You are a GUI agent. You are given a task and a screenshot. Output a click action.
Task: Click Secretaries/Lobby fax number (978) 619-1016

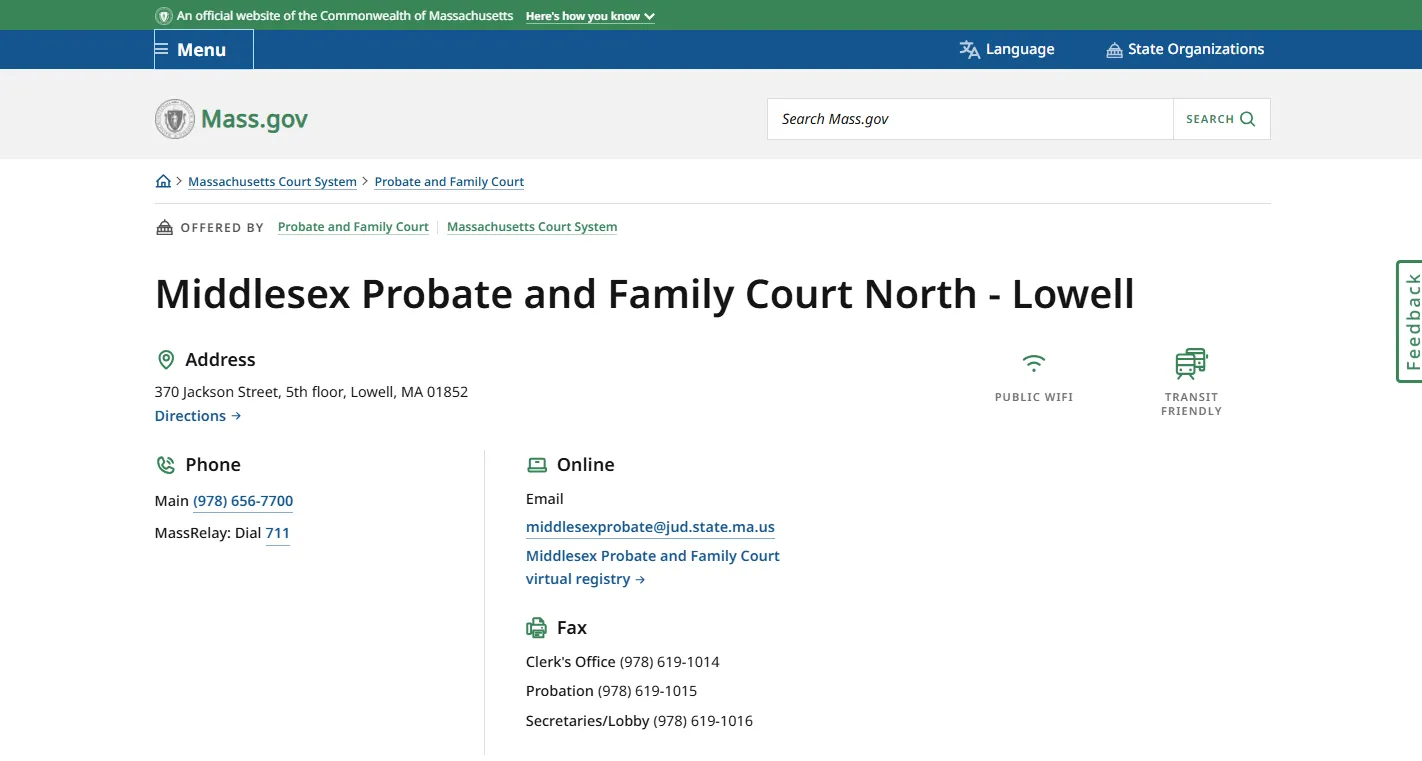pos(703,721)
